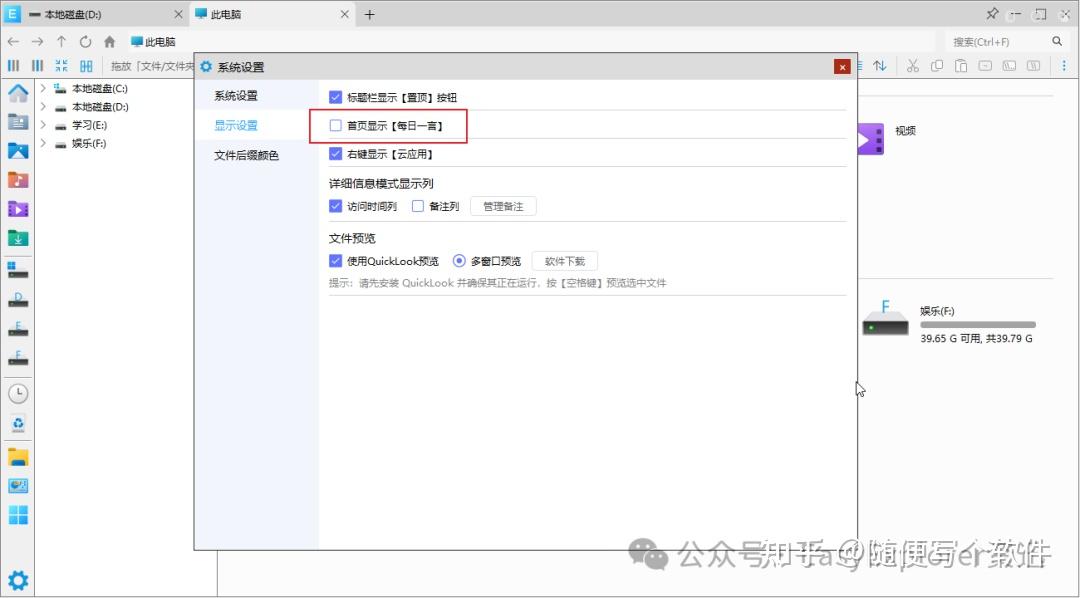Image resolution: width=1080 pixels, height=598 pixels.
Task: Switch to 此电脑 tab
Action: [272, 14]
